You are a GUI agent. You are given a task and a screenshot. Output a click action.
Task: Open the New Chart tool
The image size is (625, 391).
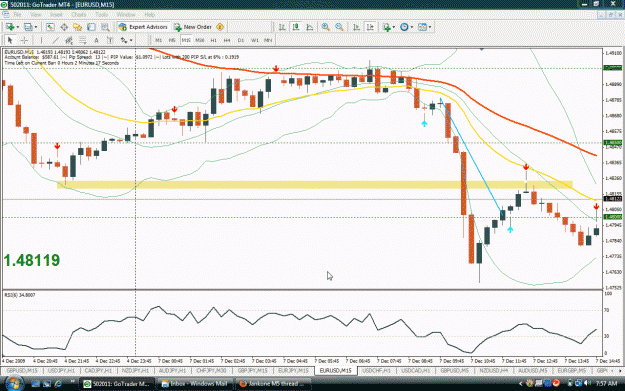(10, 27)
